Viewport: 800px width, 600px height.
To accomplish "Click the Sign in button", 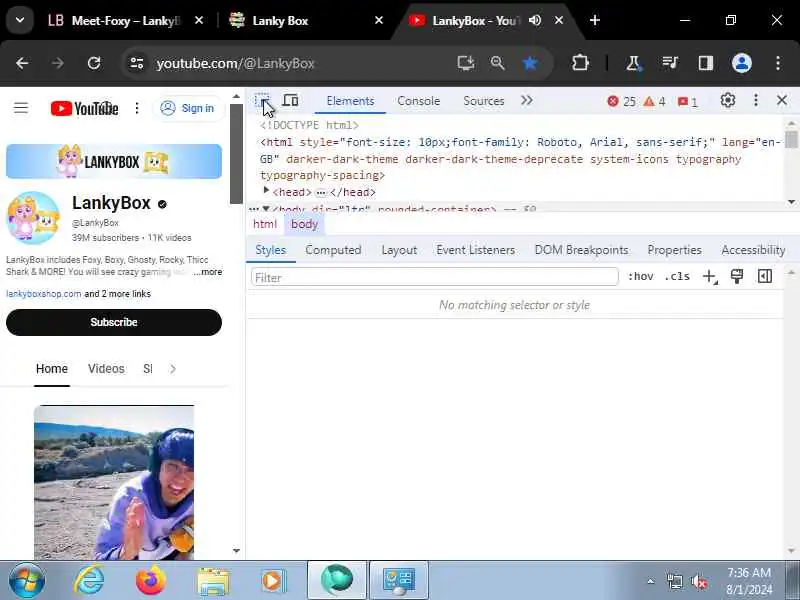I will click(188, 108).
